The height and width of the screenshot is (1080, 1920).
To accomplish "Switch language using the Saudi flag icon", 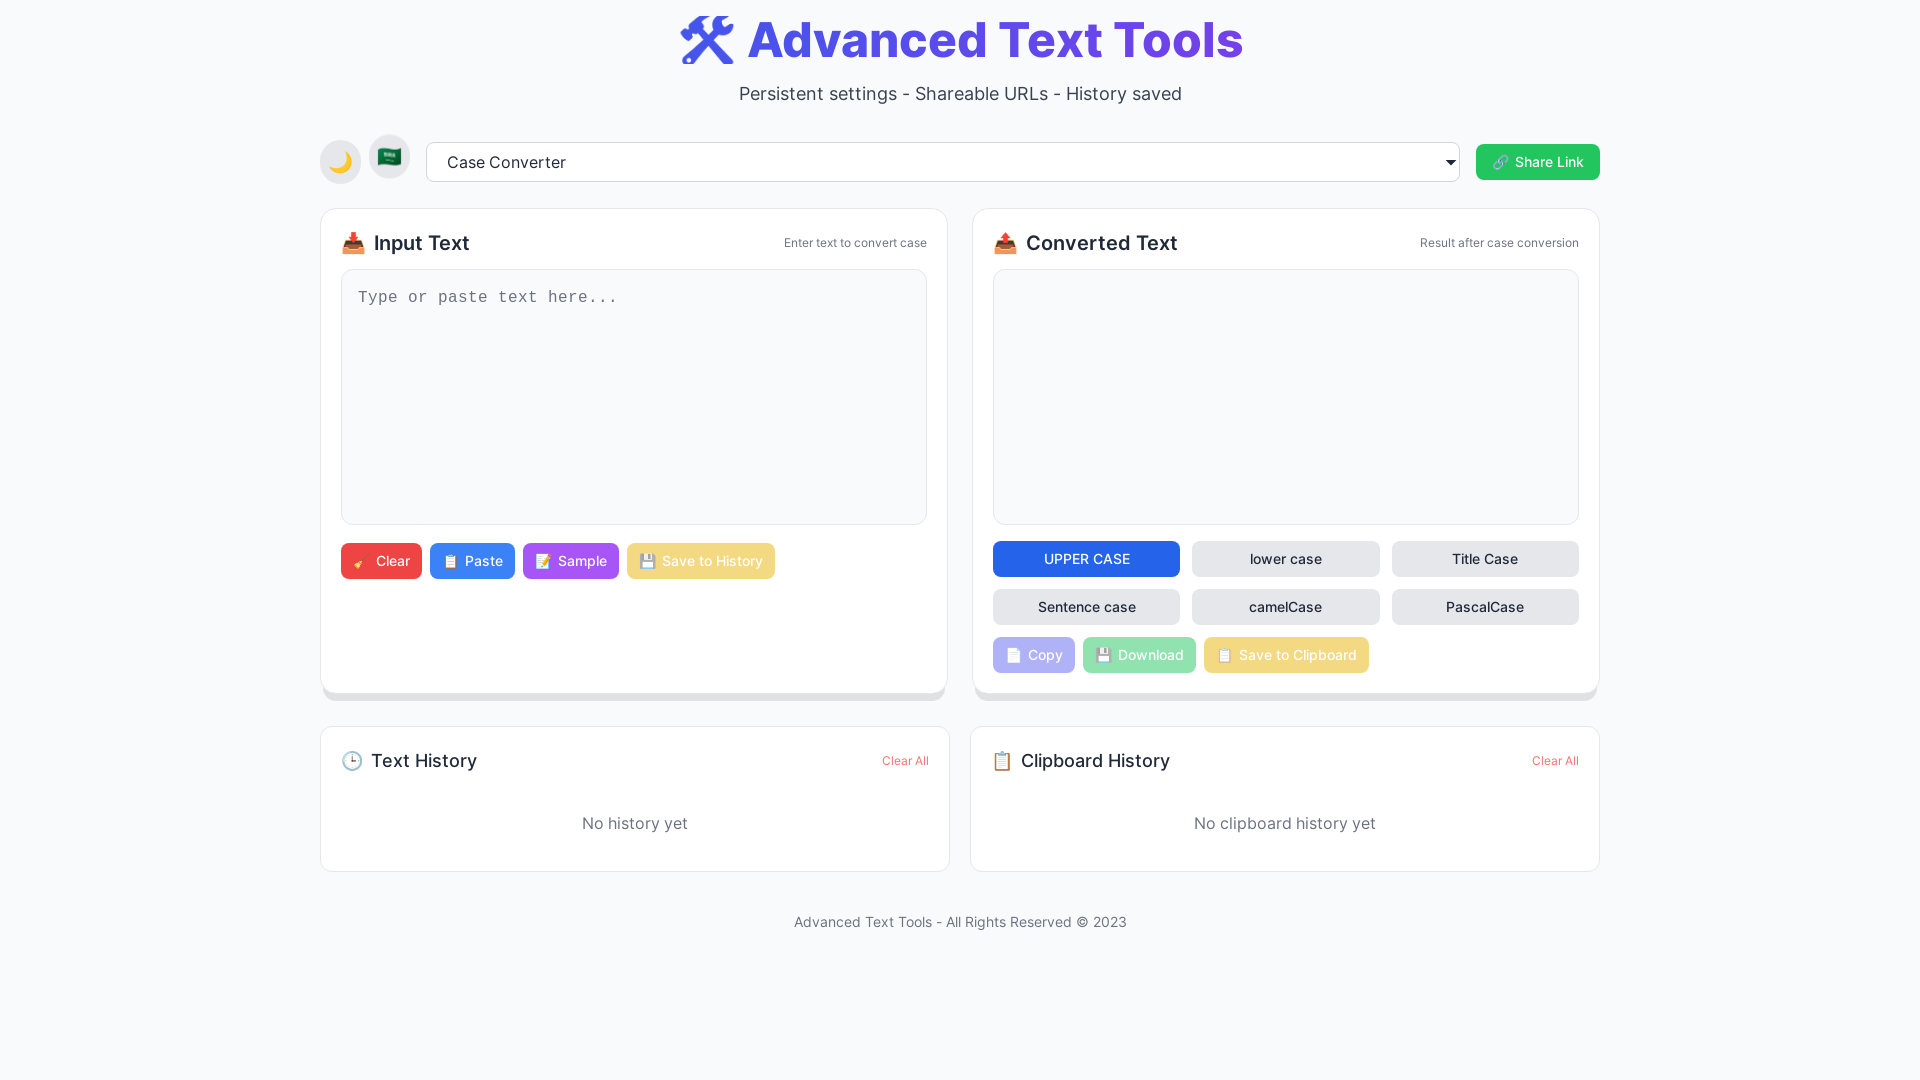I will click(x=389, y=157).
